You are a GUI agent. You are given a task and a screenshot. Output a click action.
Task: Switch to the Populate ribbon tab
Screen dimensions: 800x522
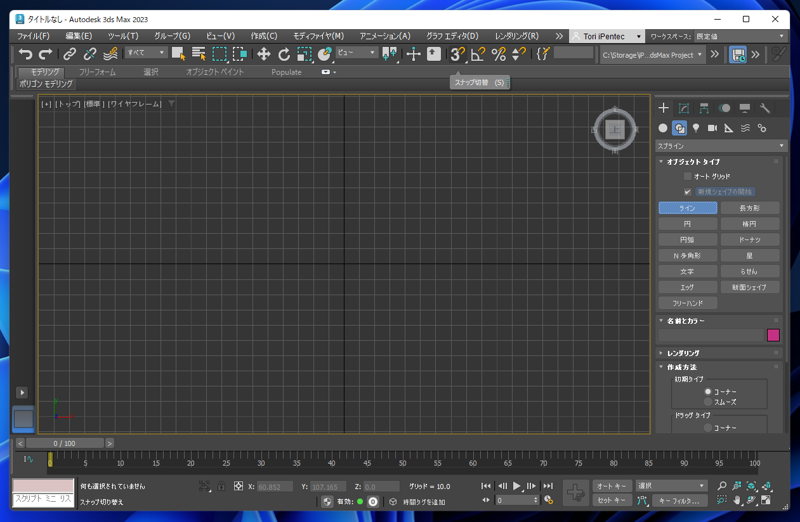point(286,72)
